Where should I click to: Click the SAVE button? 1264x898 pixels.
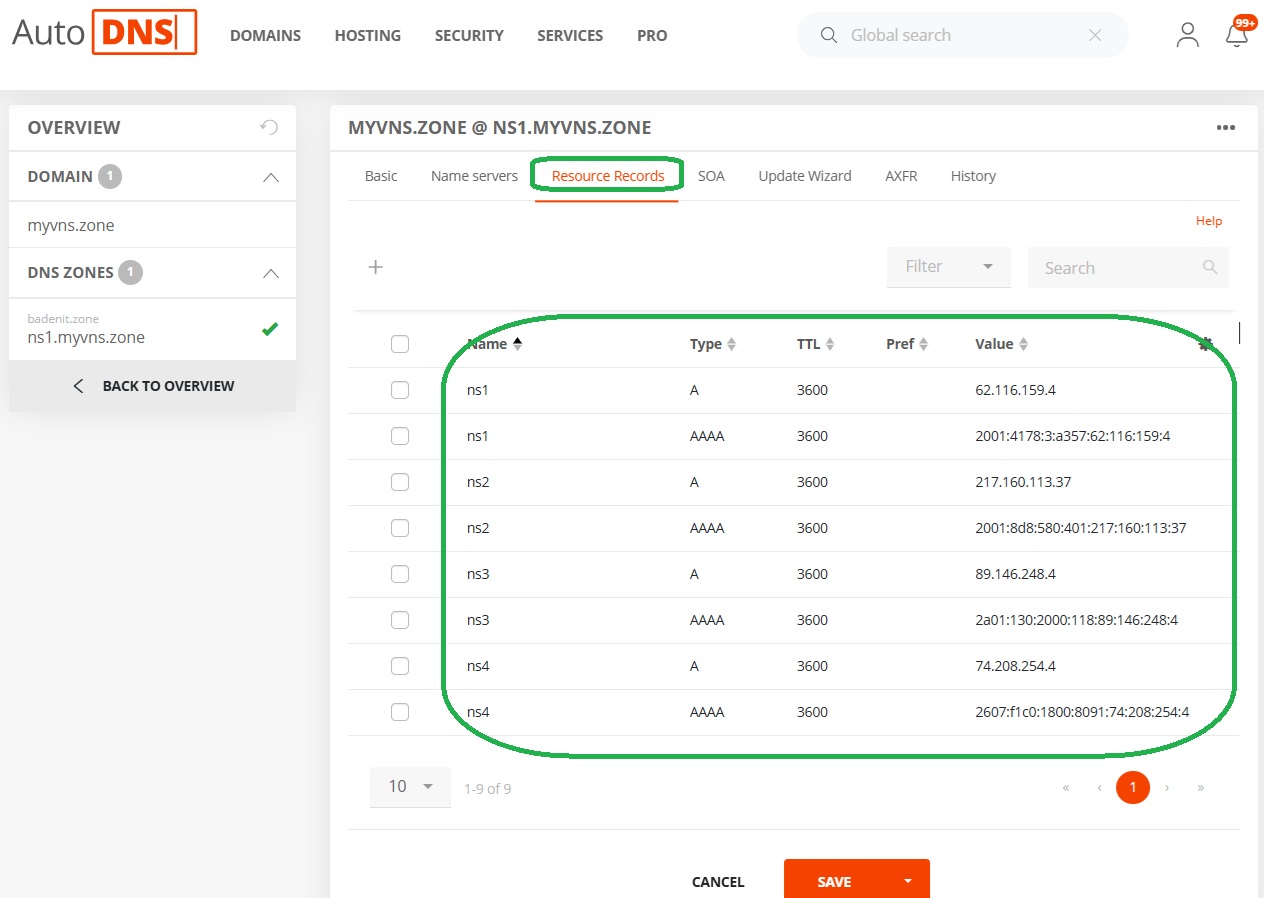834,881
